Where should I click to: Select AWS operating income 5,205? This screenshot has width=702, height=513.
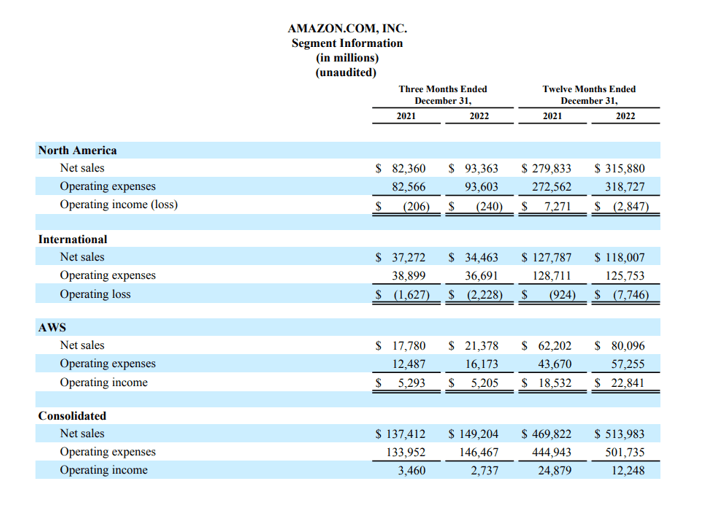(x=484, y=383)
